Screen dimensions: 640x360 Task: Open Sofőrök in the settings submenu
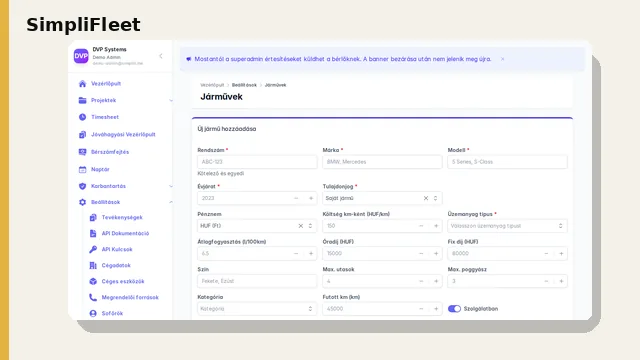click(112, 313)
